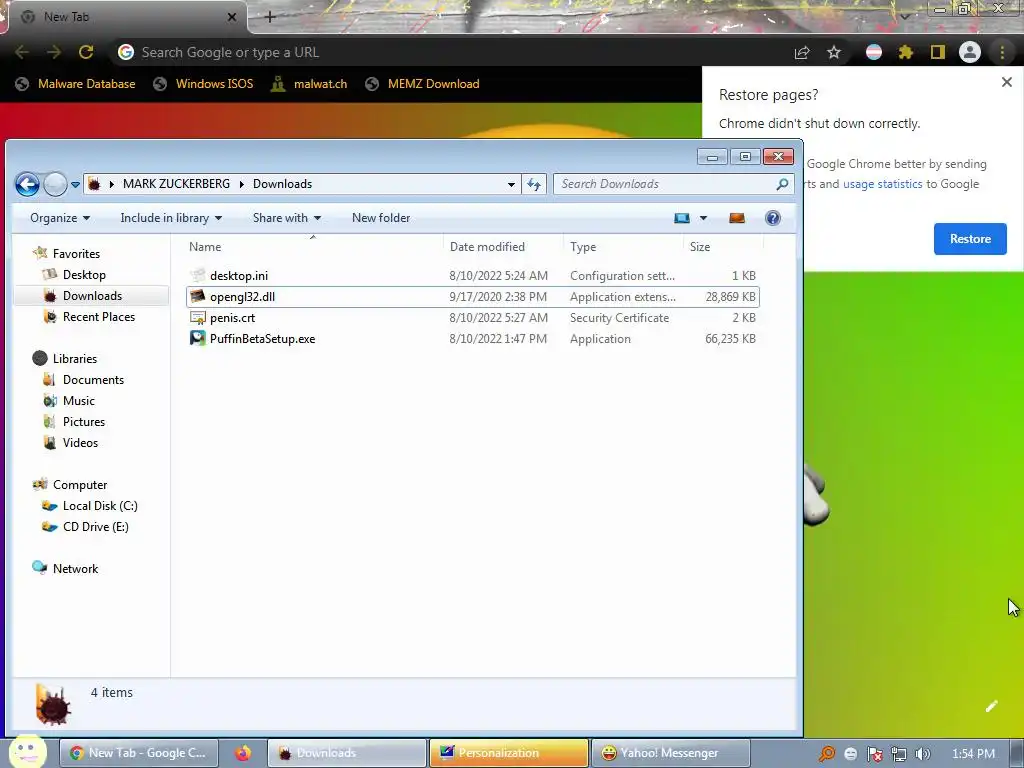Screen dimensions: 1024x768
Task: Click the refresh button beside the address bar
Action: tap(534, 184)
